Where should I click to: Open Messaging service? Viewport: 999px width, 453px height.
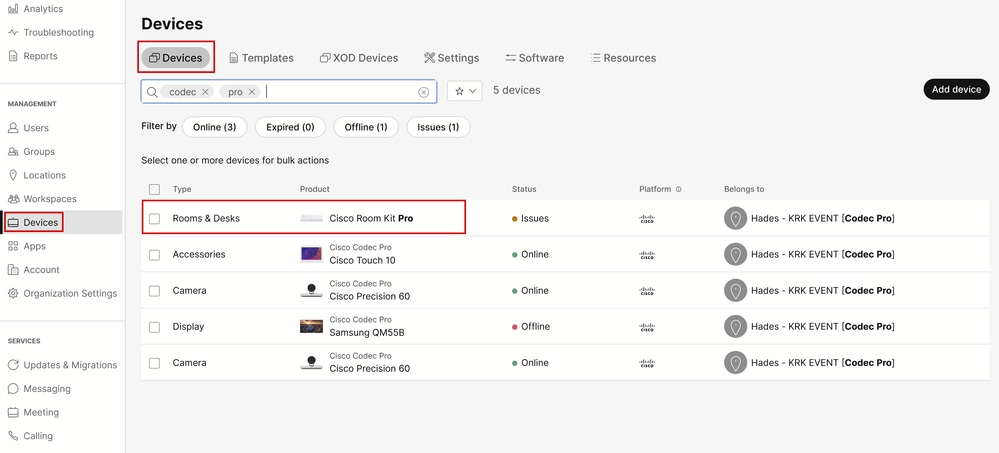coord(39,389)
